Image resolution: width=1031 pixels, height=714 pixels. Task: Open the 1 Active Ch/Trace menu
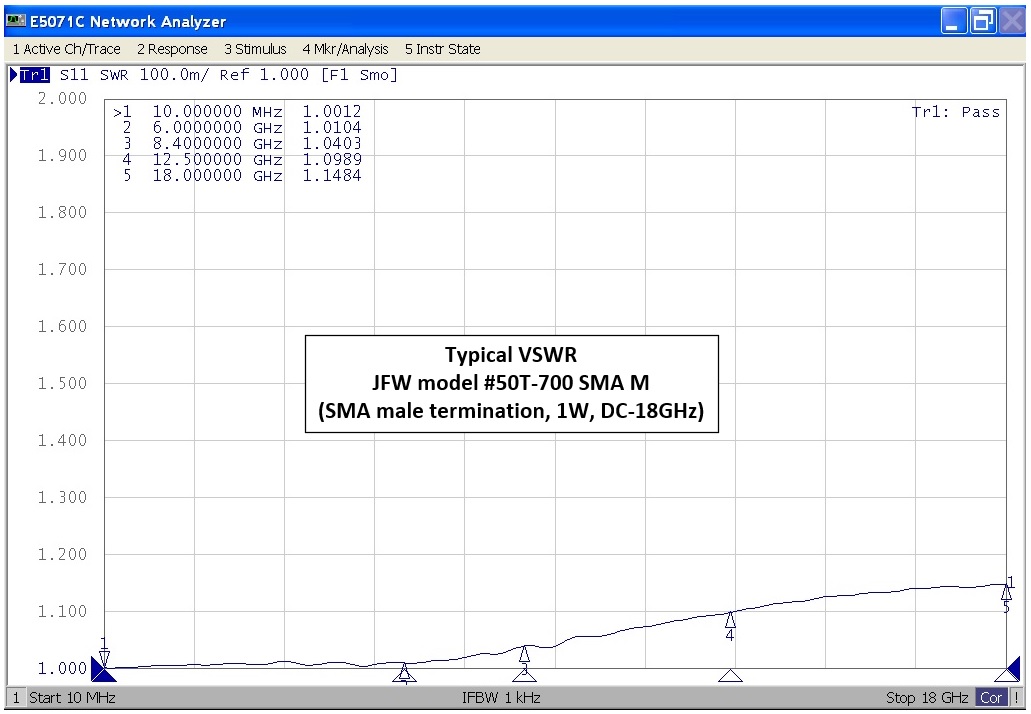(66, 49)
